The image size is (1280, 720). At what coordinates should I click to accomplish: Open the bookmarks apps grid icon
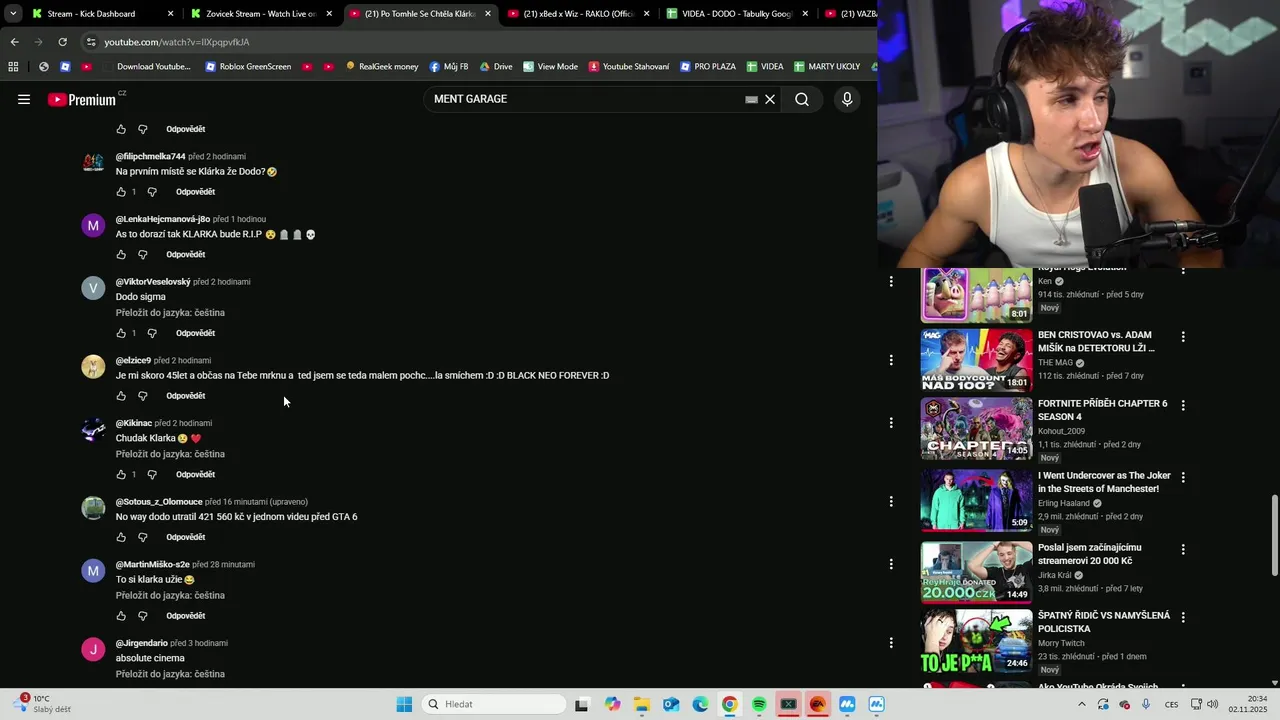point(13,67)
